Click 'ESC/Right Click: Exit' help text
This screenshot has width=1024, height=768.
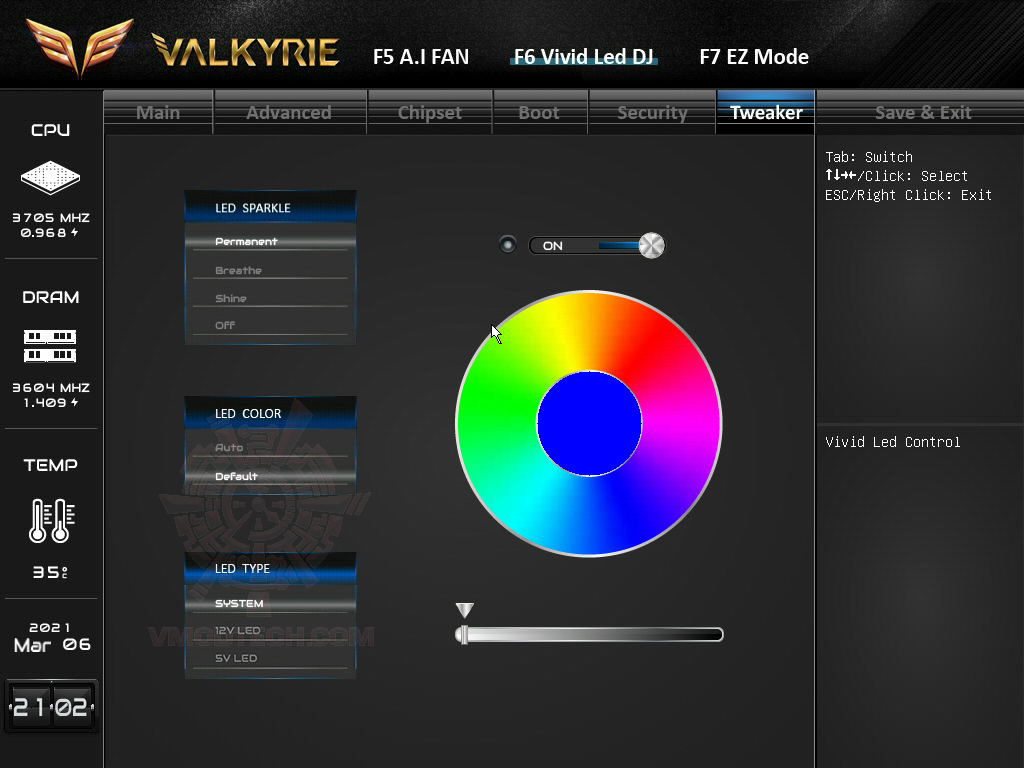point(908,195)
